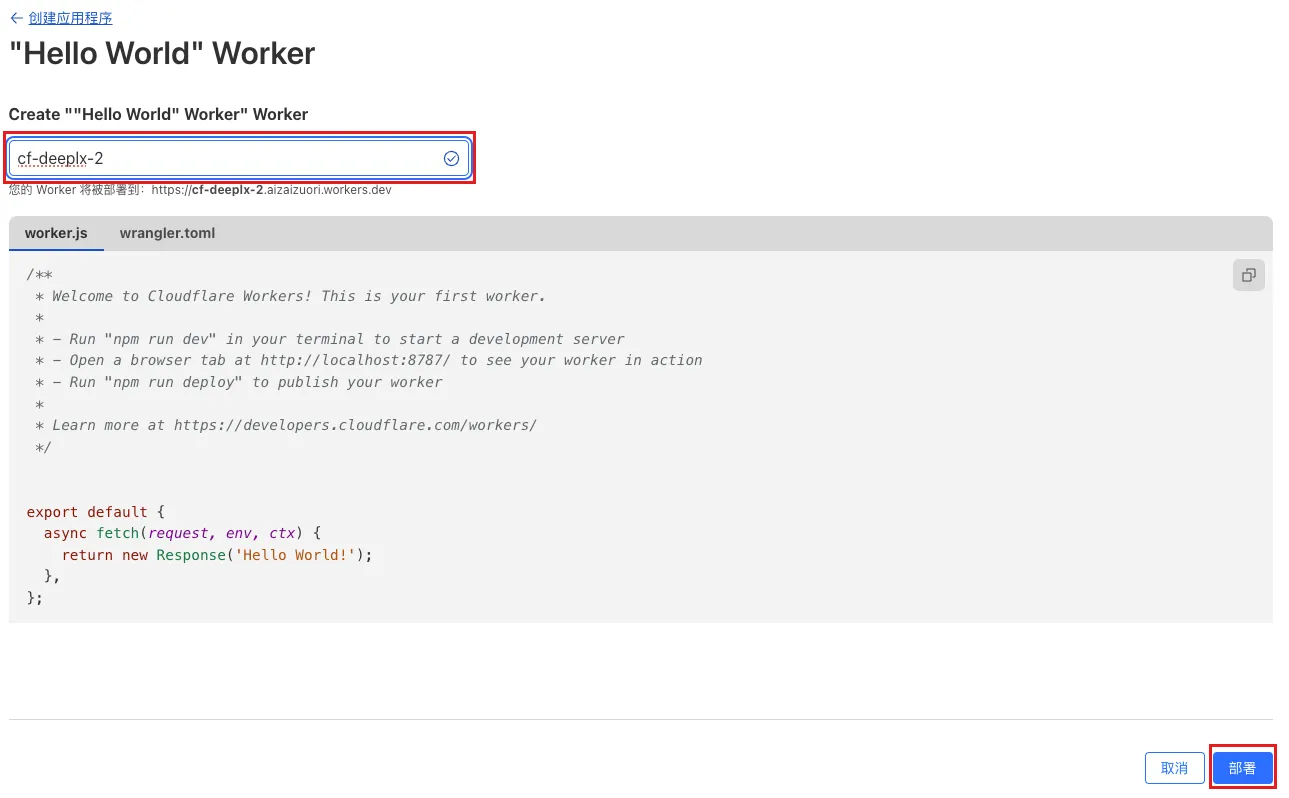
Task: Click the checkmark icon in name field
Action: point(451,158)
